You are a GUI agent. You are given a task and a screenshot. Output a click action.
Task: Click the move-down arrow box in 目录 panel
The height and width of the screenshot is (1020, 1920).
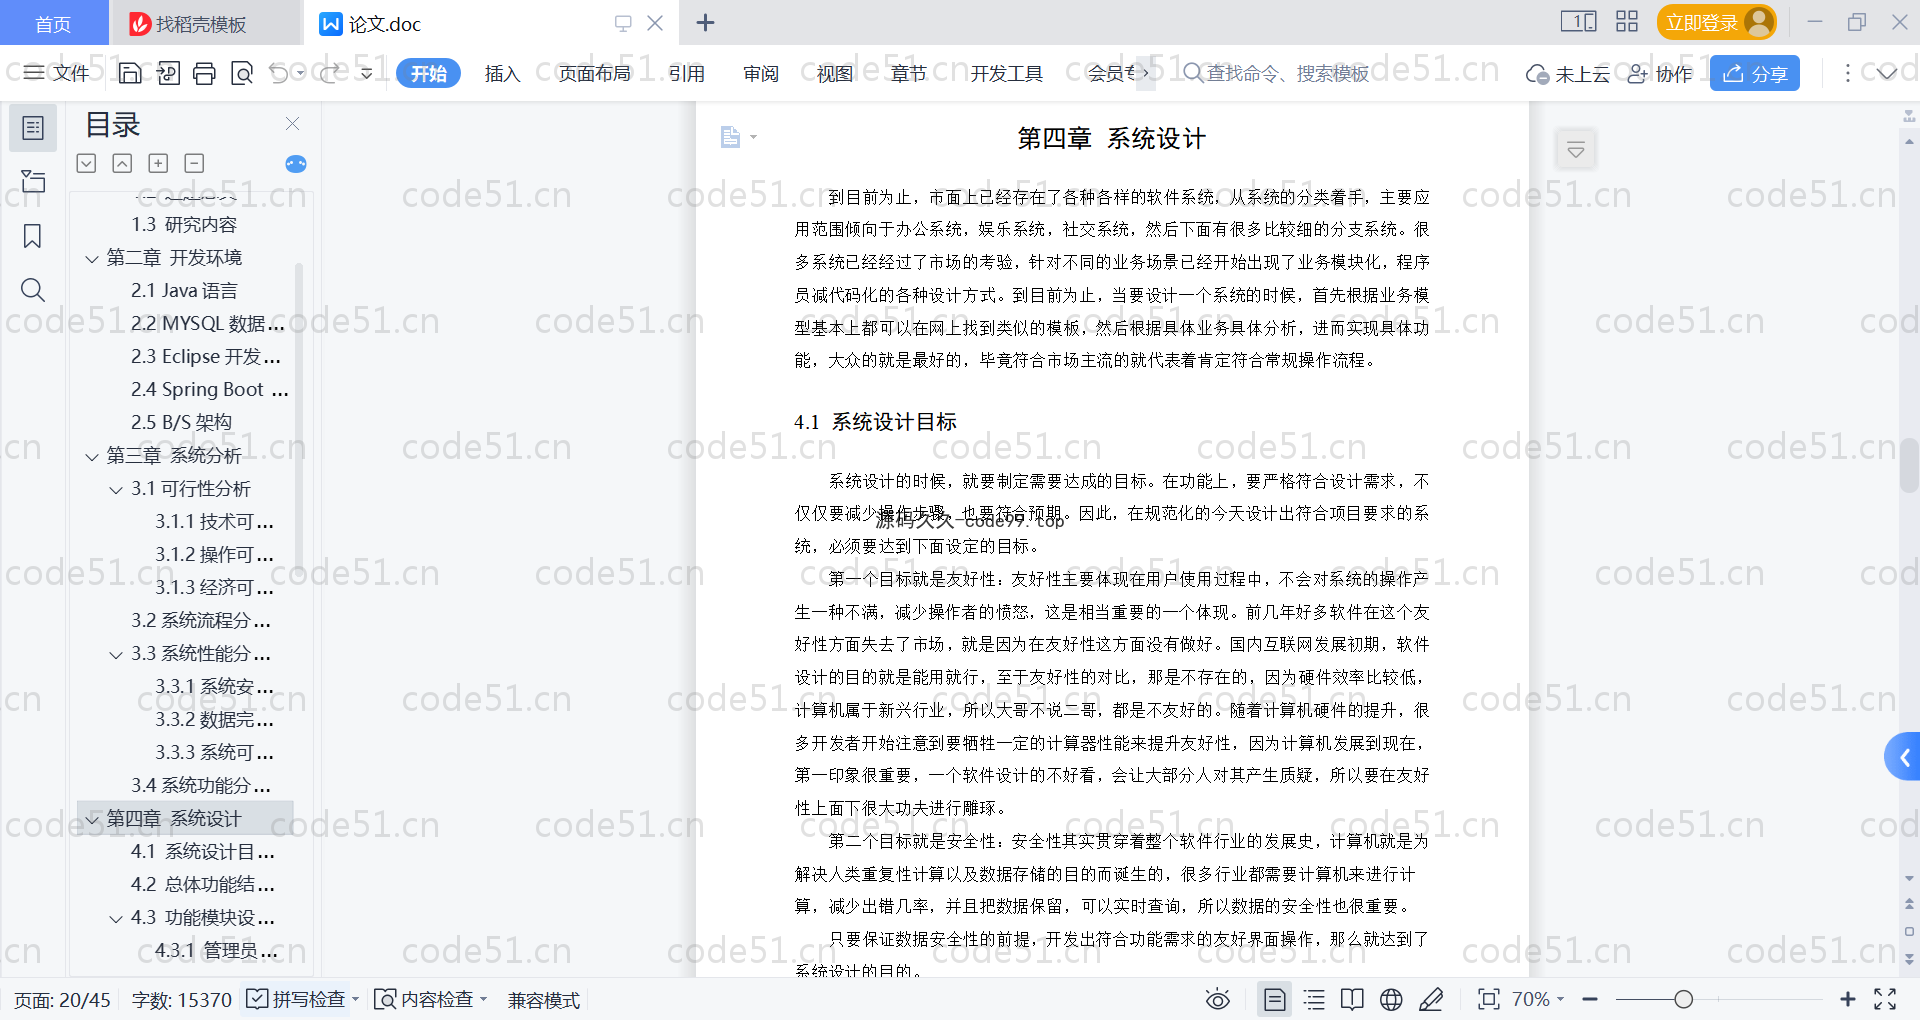coord(86,163)
